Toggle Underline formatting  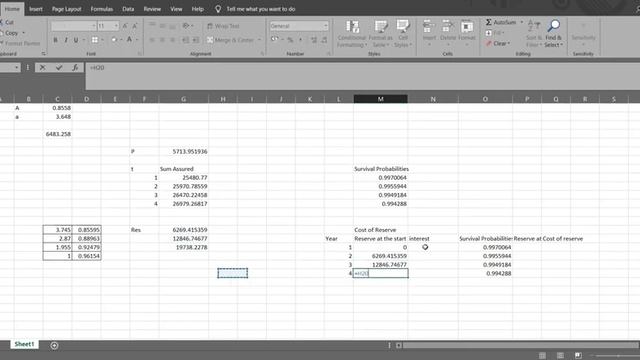(x=76, y=40)
